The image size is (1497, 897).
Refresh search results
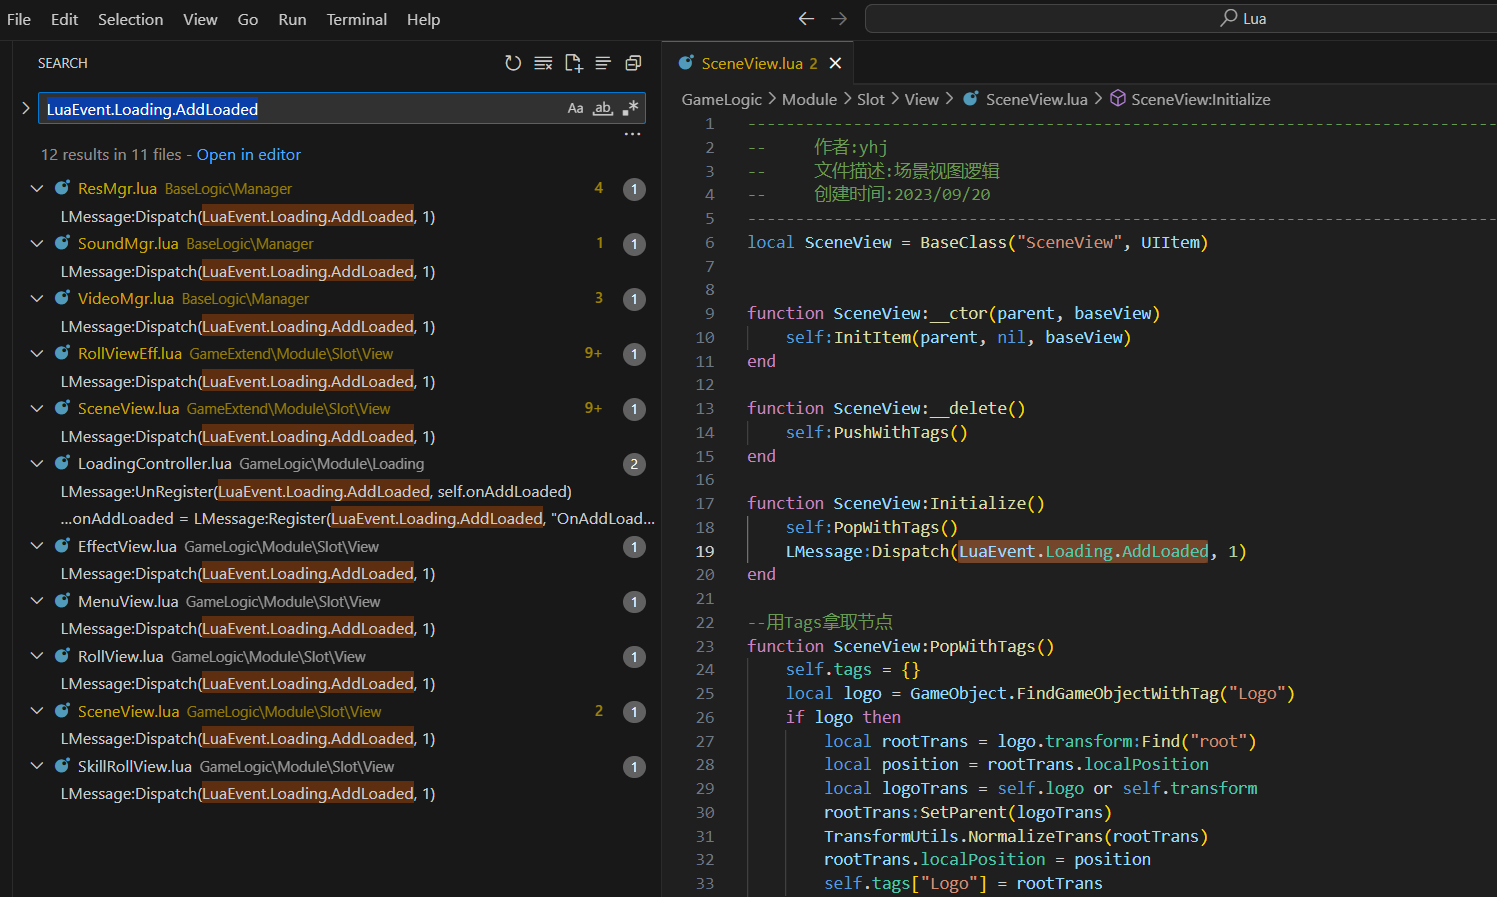pos(513,63)
